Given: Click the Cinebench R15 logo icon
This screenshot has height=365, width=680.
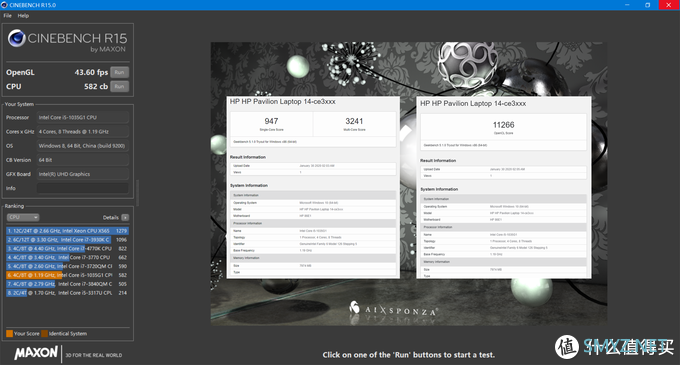Looking at the screenshot, I should (x=16, y=38).
